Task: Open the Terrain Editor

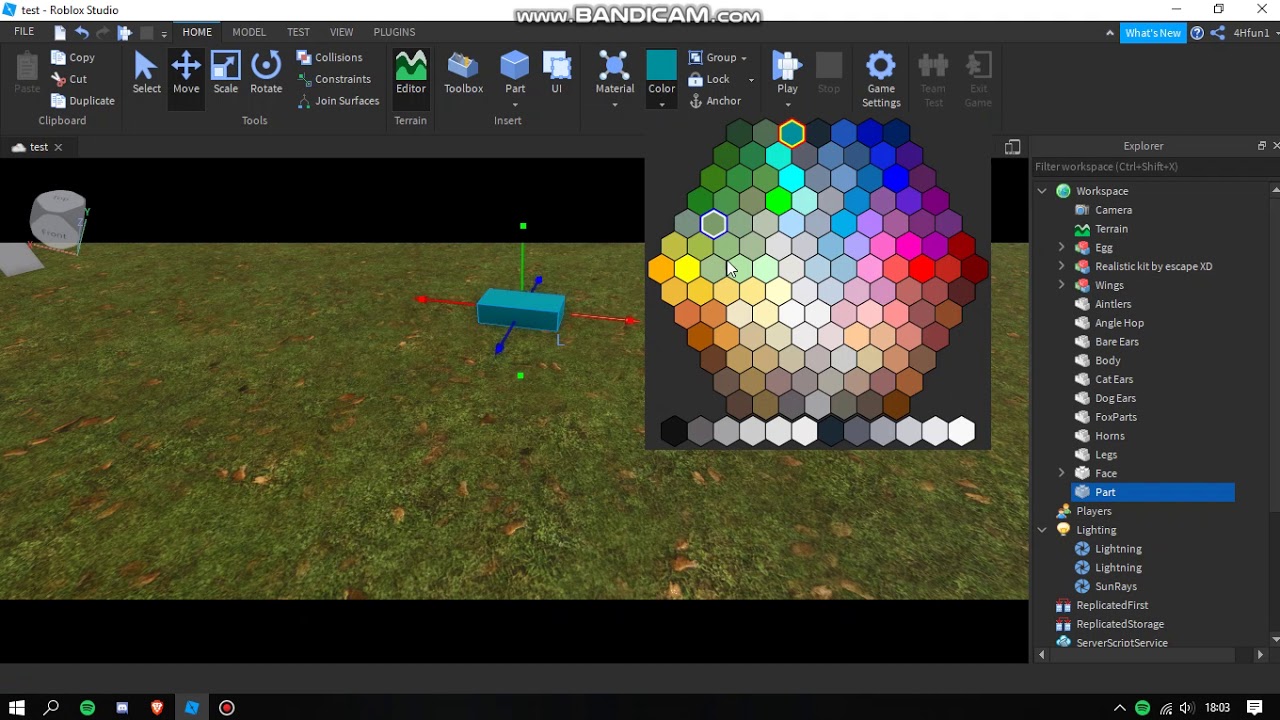Action: (411, 73)
